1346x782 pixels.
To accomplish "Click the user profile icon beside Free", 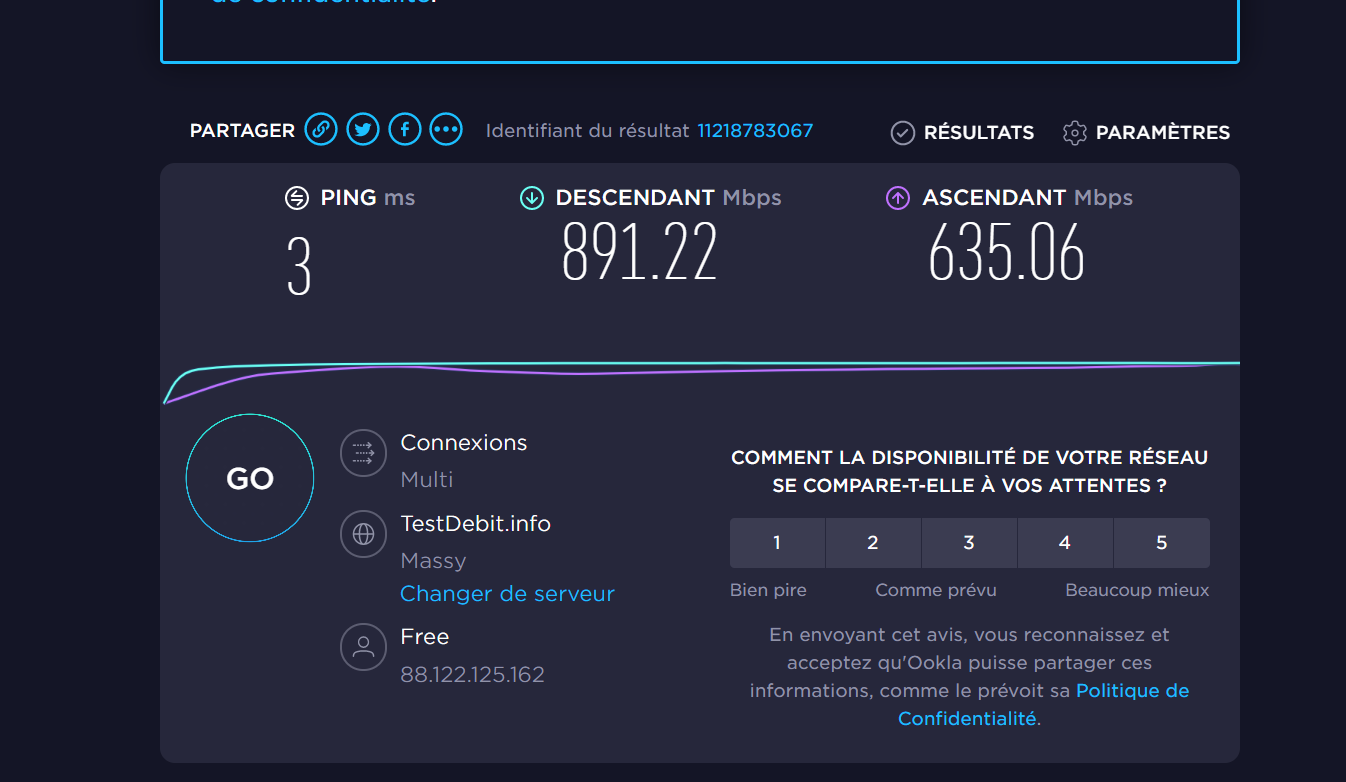I will tap(363, 647).
